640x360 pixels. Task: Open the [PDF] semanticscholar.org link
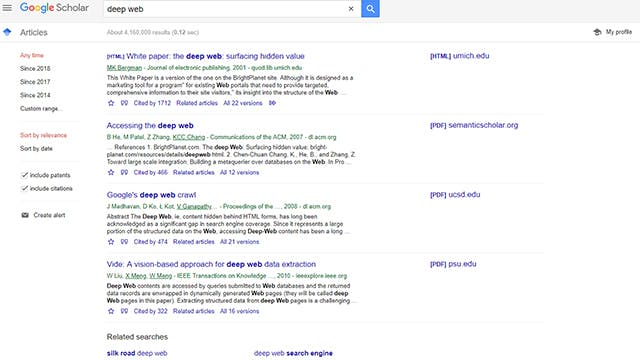[474, 125]
